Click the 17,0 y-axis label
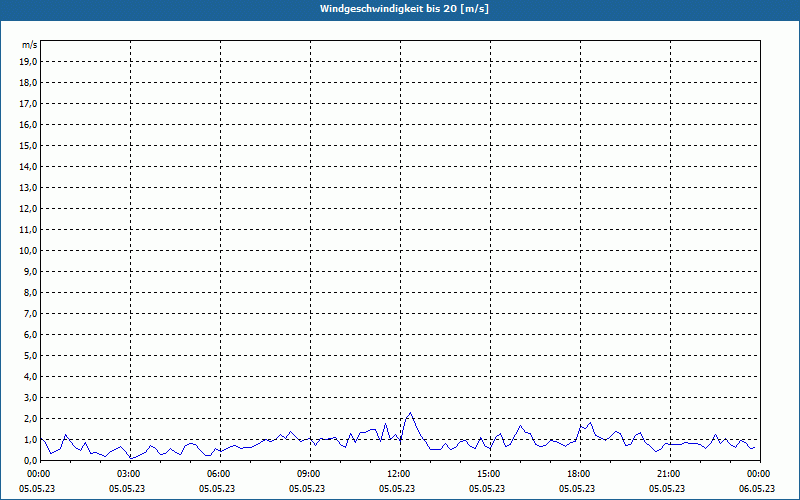Image resolution: width=800 pixels, height=500 pixels. (30, 104)
